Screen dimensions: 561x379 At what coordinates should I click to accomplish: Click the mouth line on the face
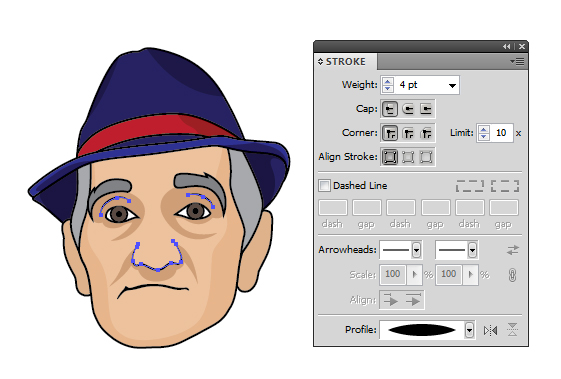tap(154, 287)
